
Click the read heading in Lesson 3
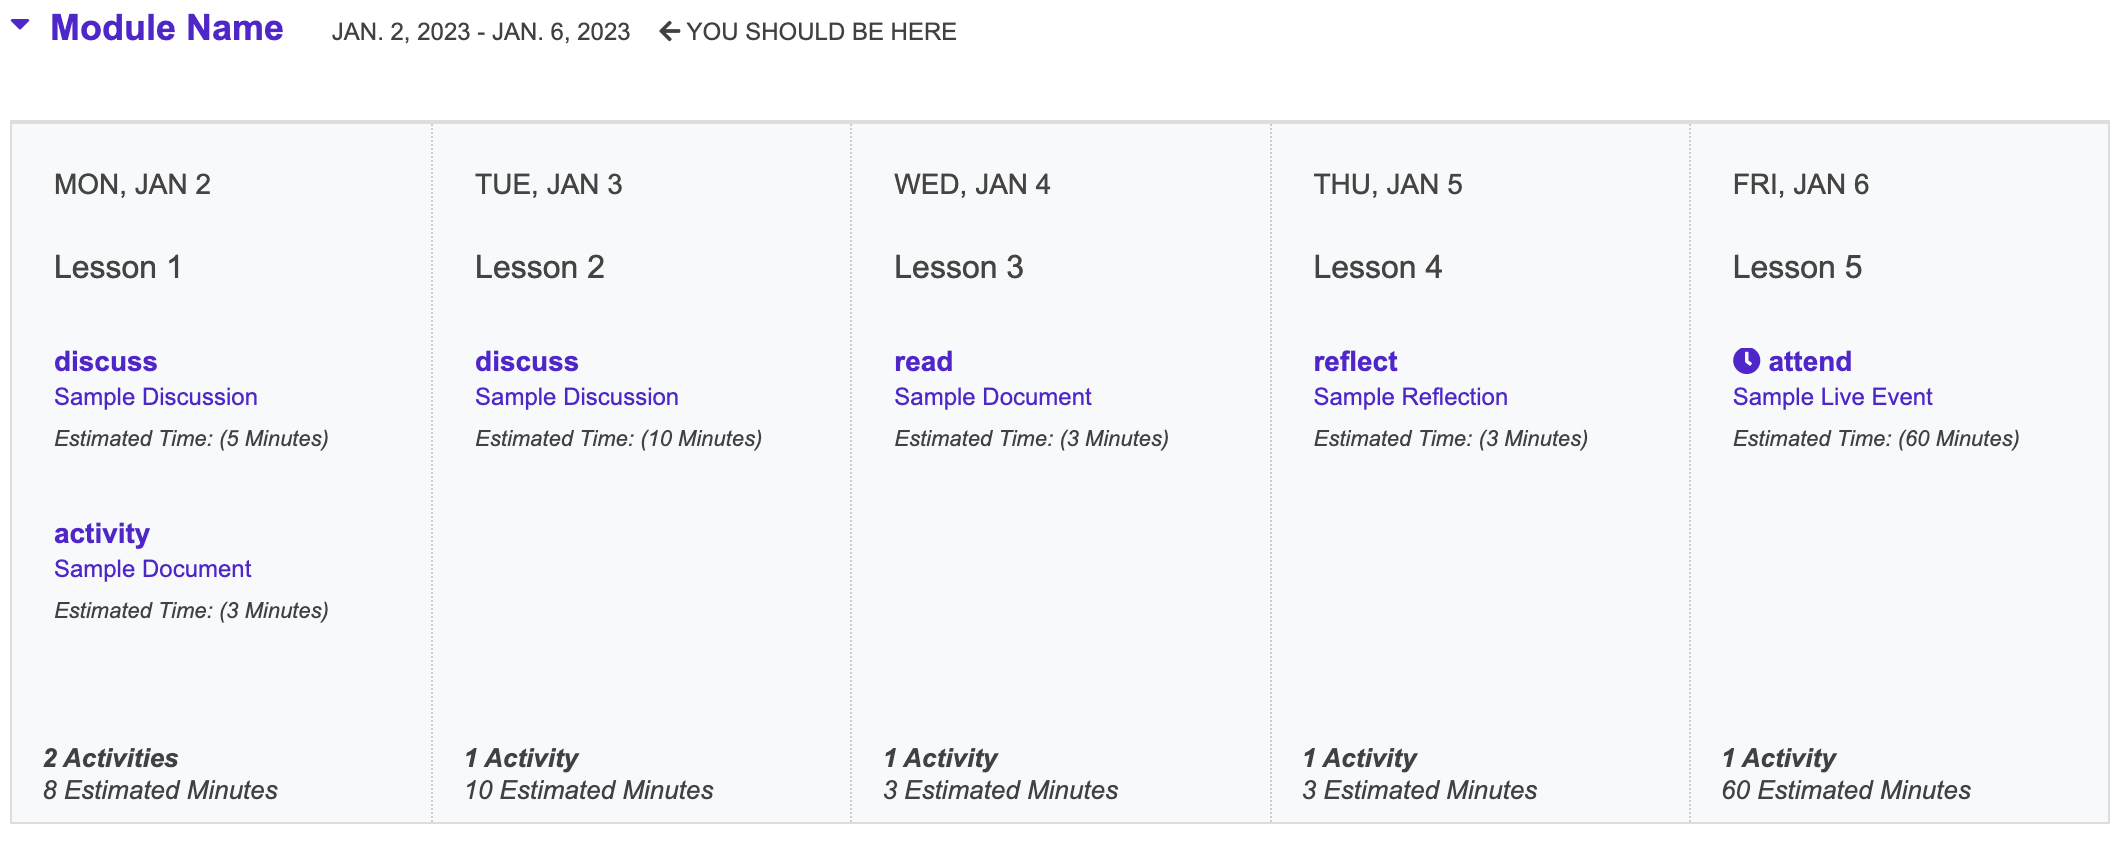(923, 361)
